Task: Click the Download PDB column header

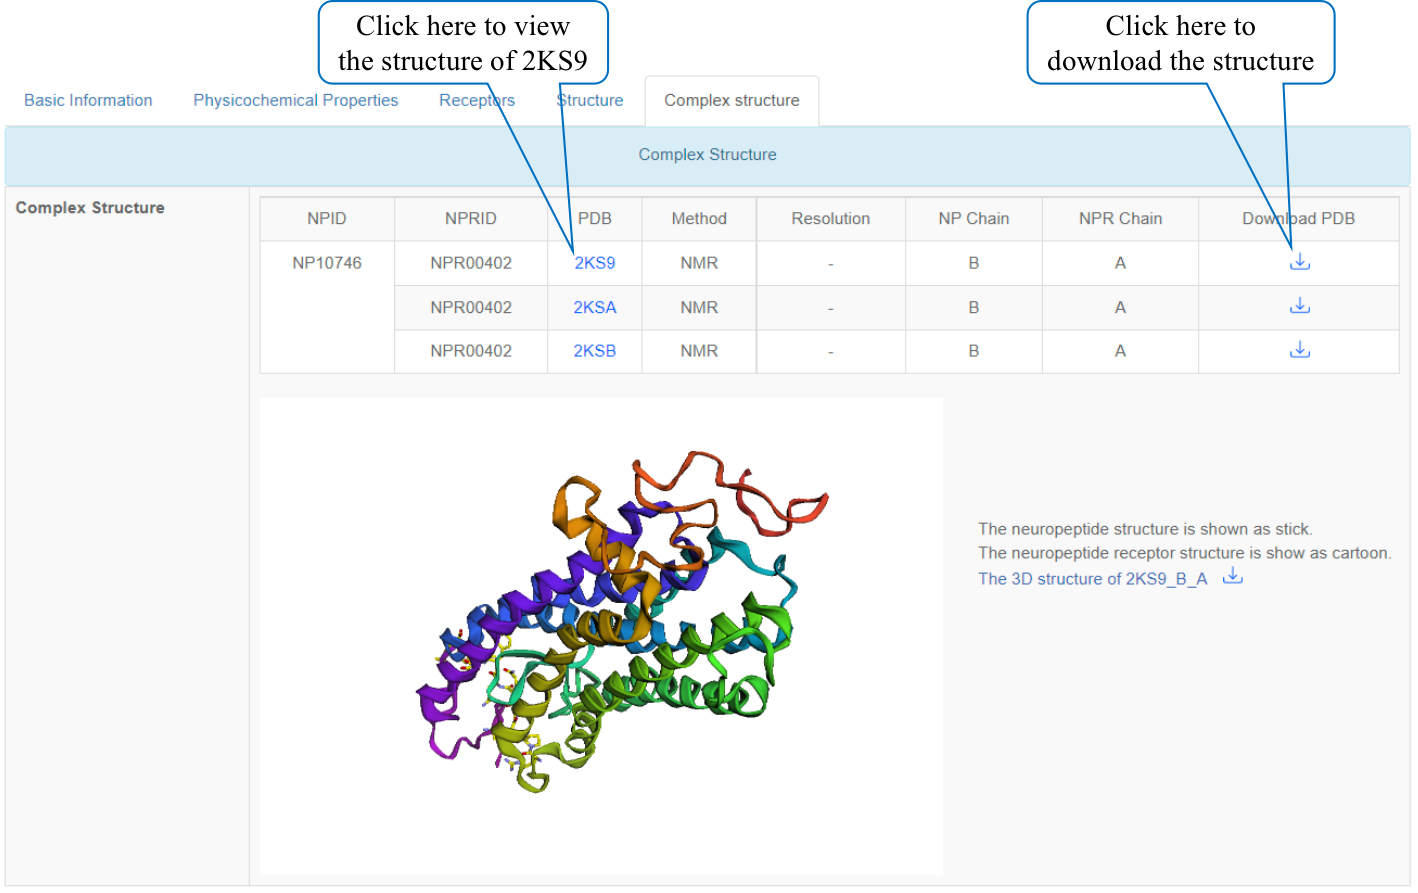Action: (1298, 219)
